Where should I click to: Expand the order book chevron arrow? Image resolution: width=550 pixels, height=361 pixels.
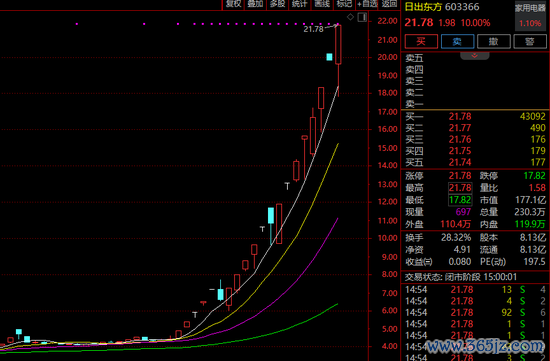[475, 56]
